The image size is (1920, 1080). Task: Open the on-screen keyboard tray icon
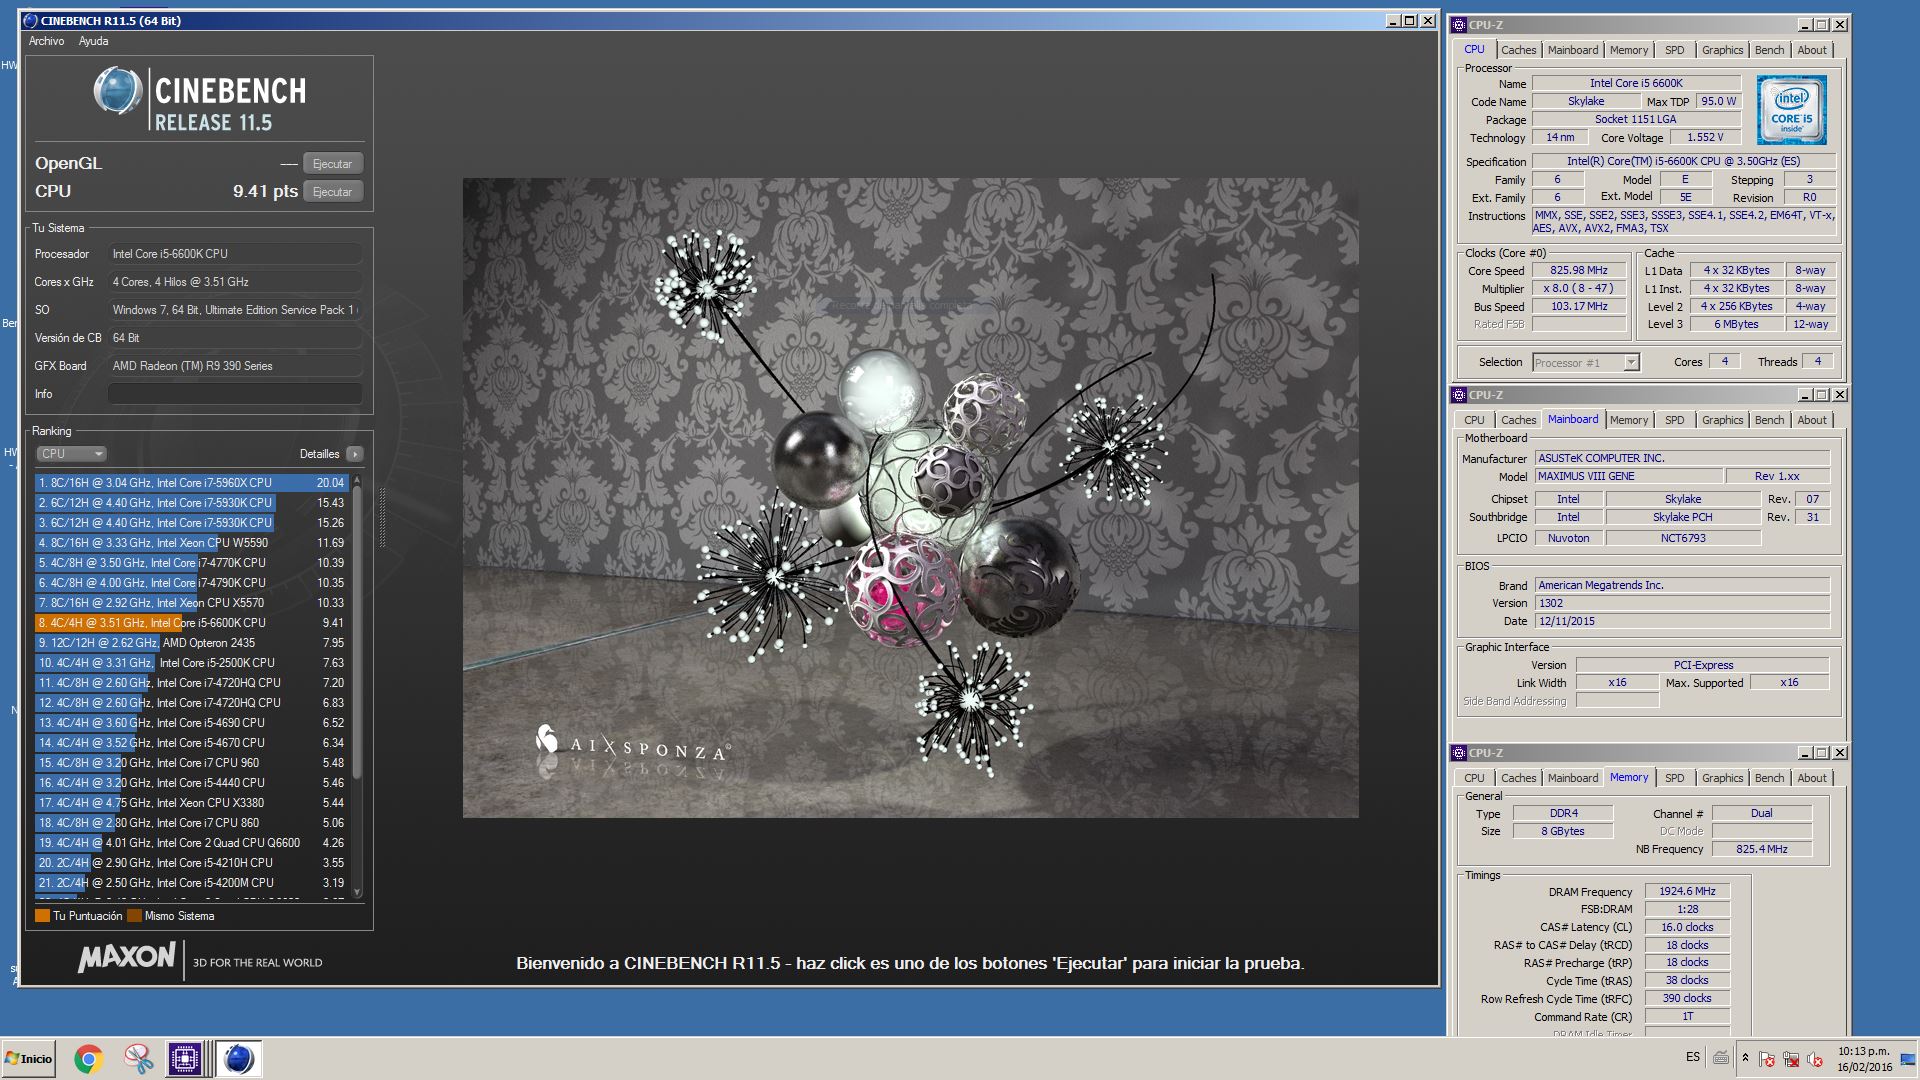click(x=1721, y=1057)
